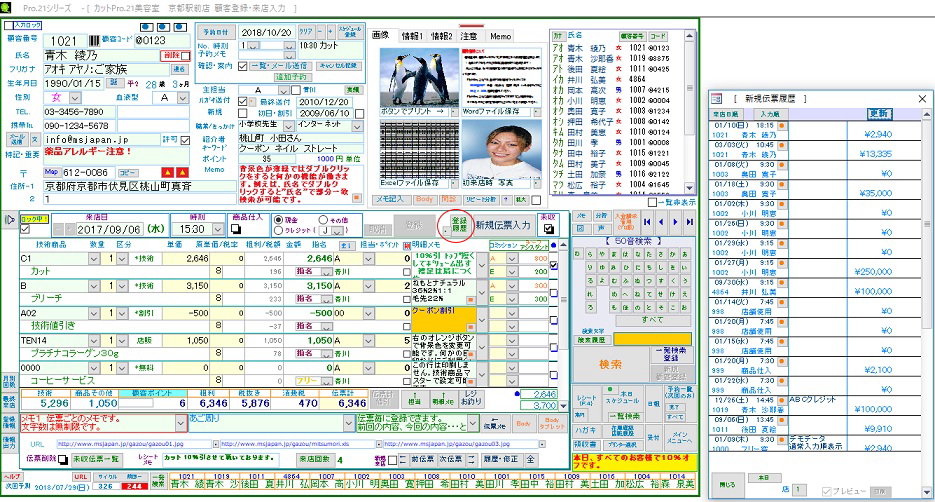Screen dimensions: 935x502
Task: Open the 血液型 dropdown
Action: pyautogui.click(x=182, y=98)
